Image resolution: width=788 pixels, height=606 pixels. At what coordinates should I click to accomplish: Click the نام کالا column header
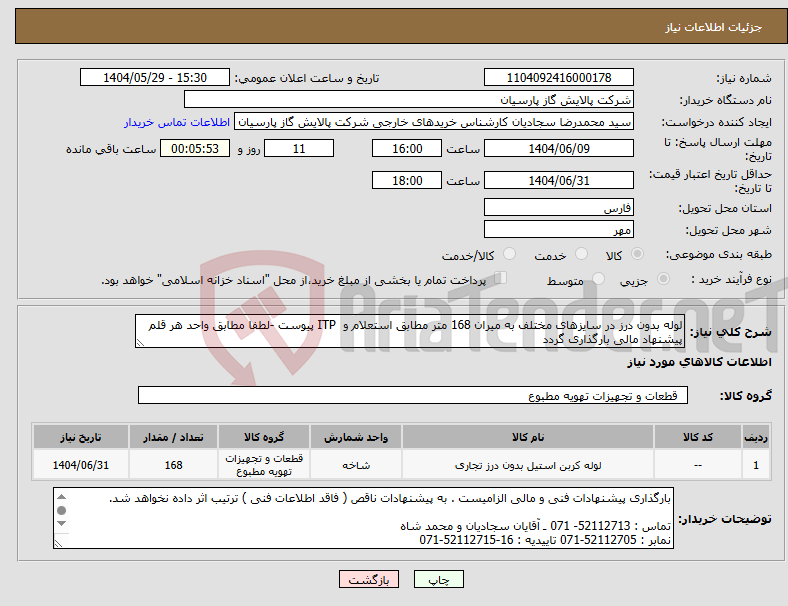point(528,437)
